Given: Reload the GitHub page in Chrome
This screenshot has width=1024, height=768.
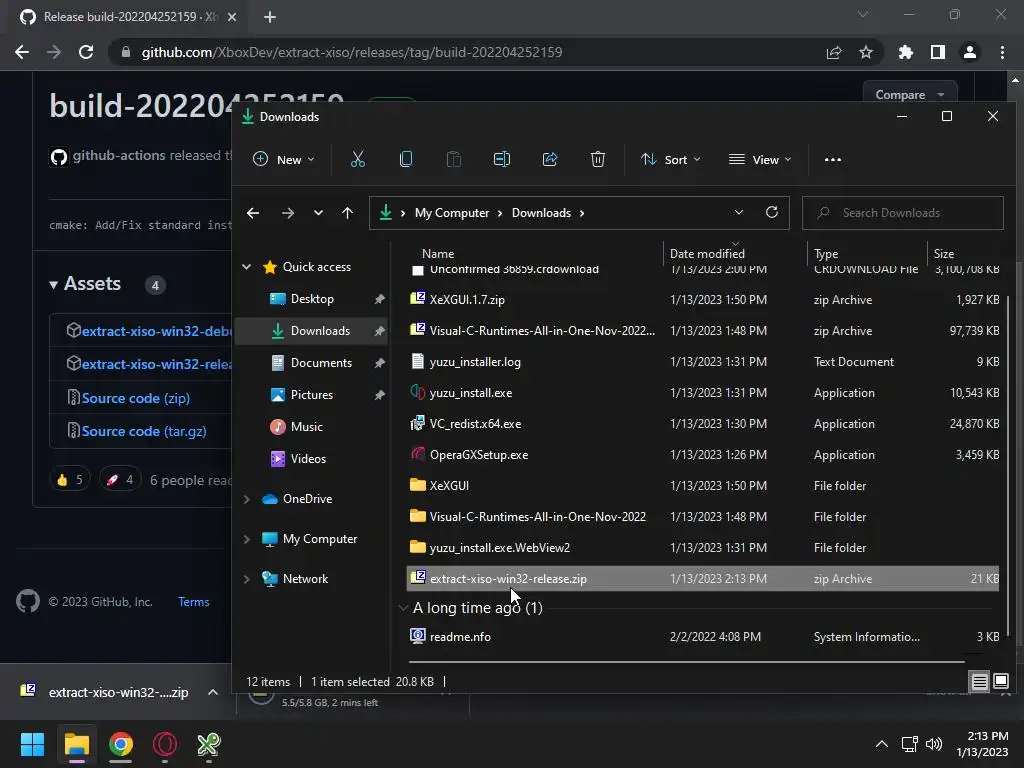Looking at the screenshot, I should (x=86, y=52).
